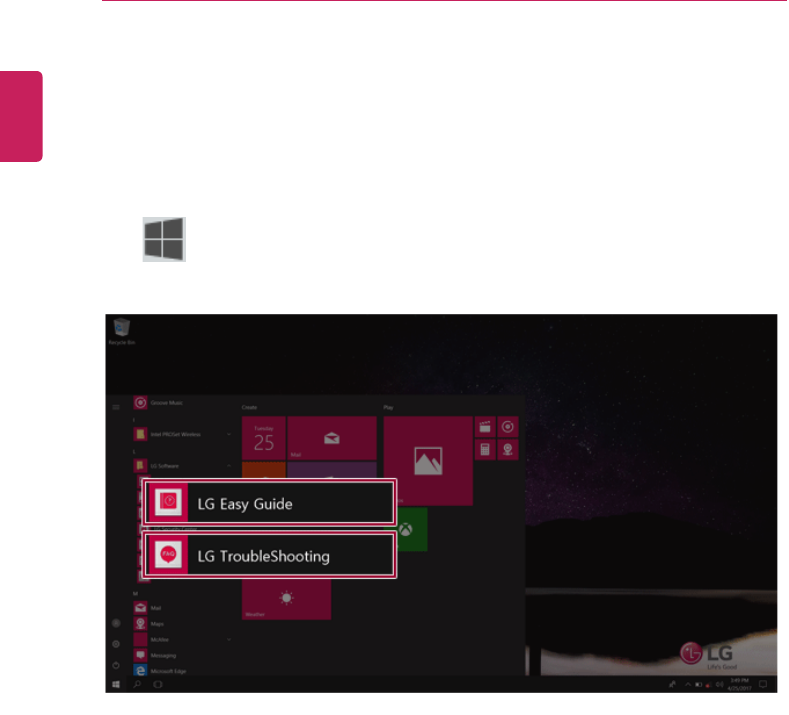Open the Calculator small tile
This screenshot has height=715, width=789.
tap(485, 449)
